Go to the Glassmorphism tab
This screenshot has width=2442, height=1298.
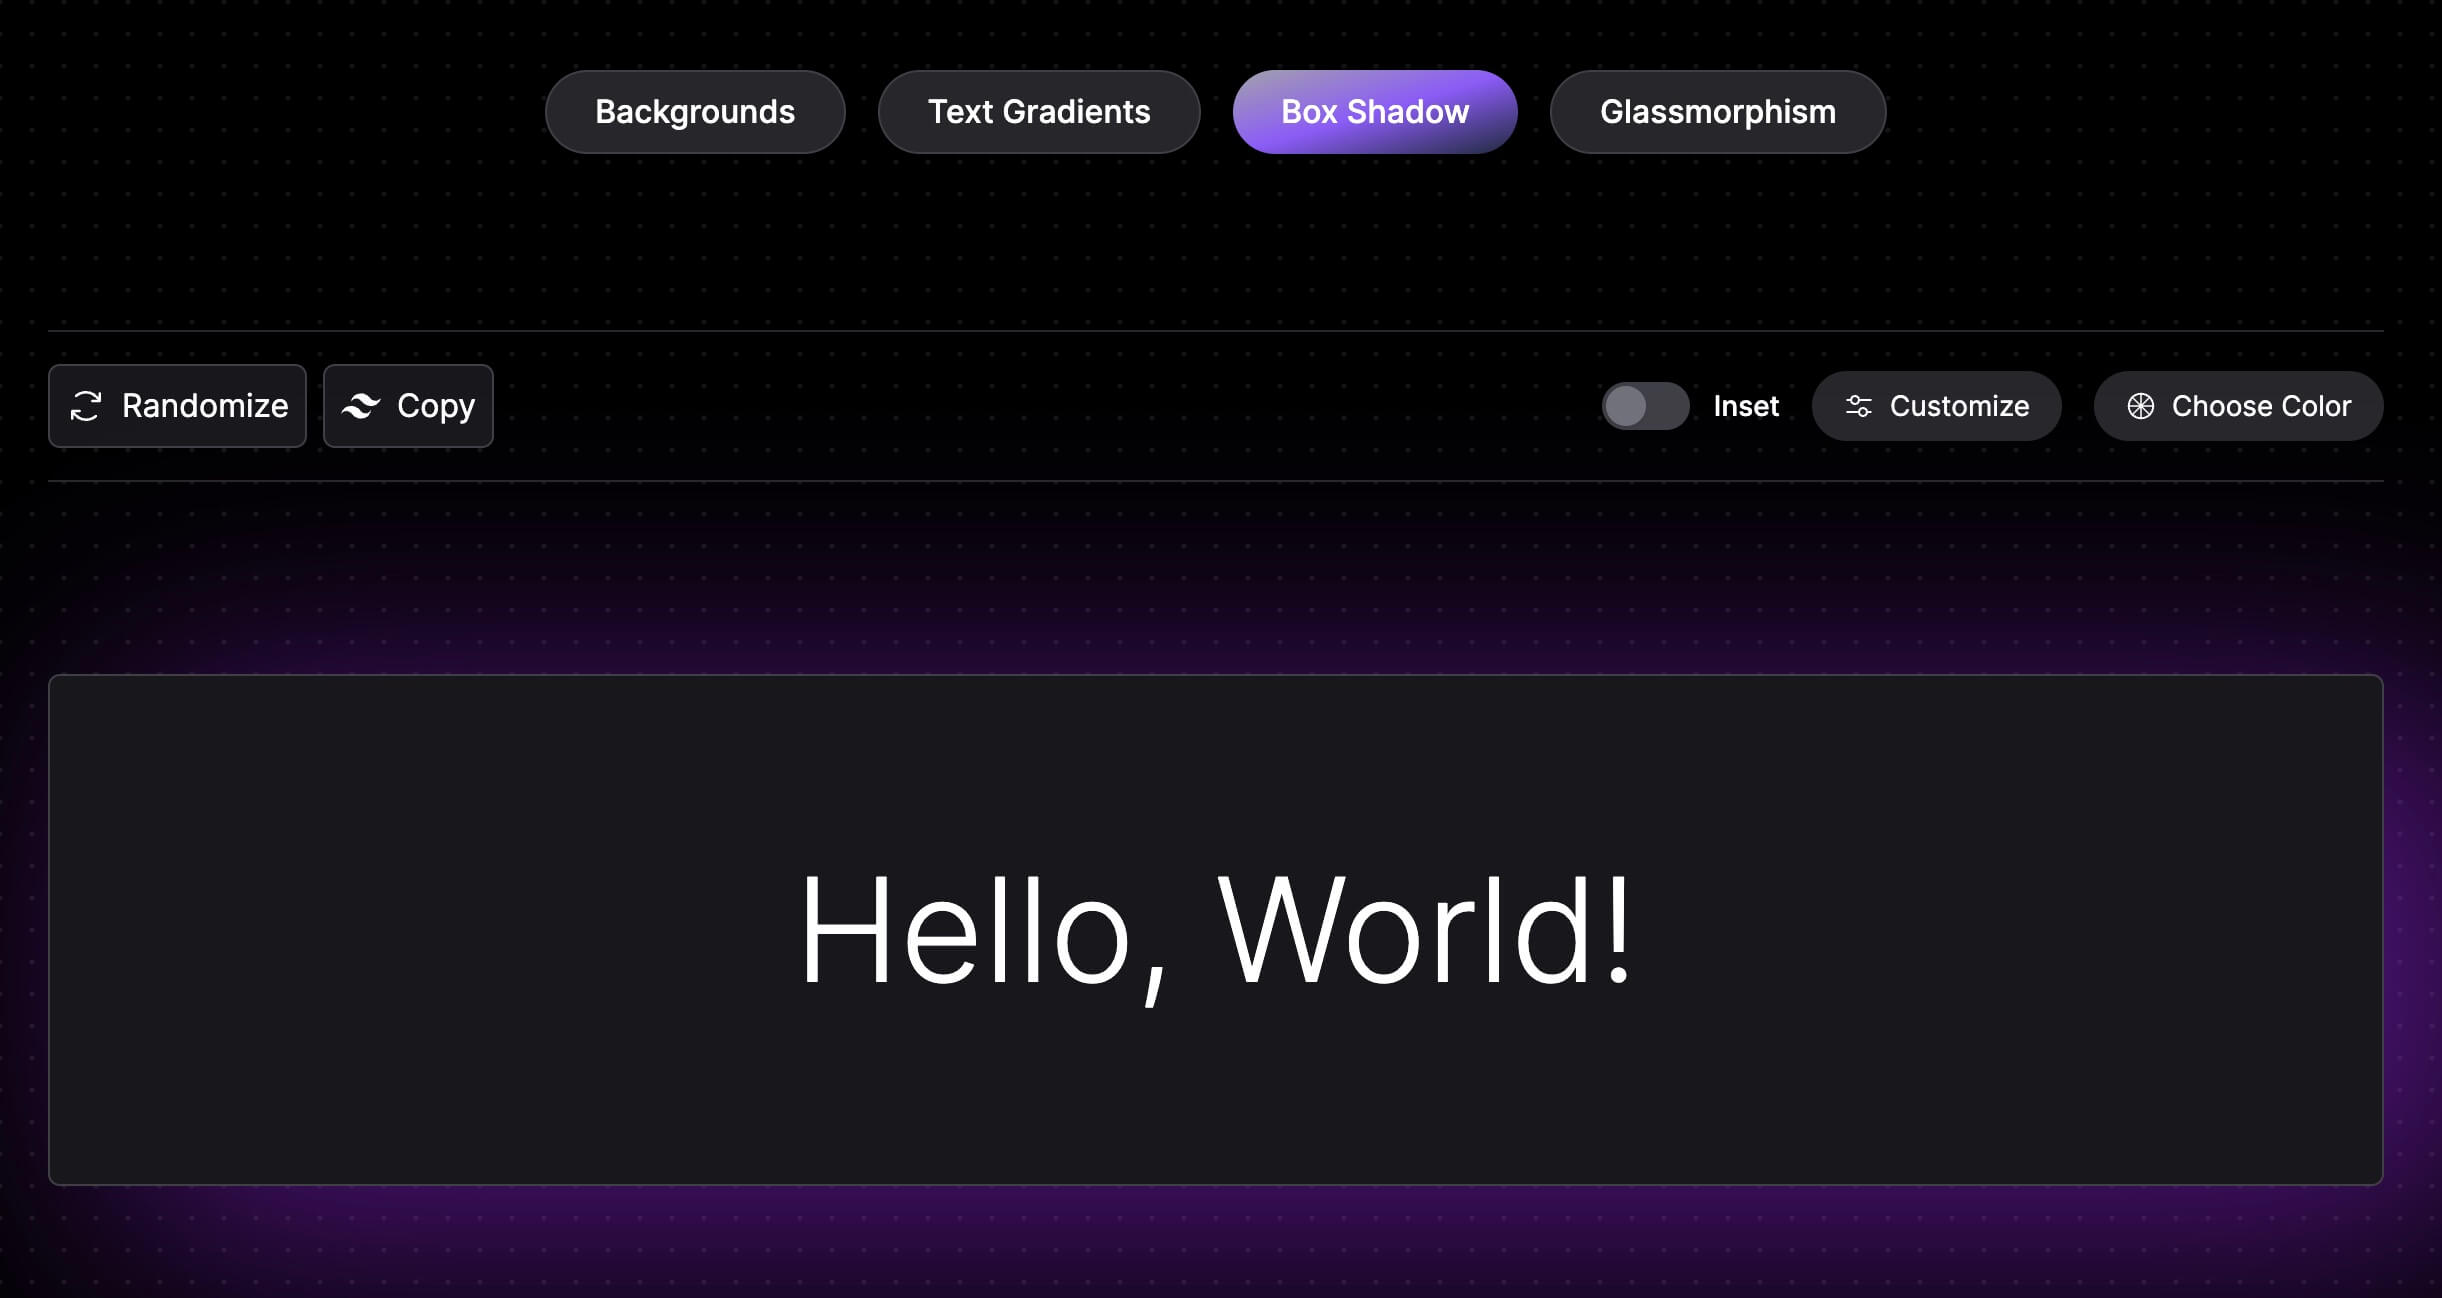coord(1718,112)
